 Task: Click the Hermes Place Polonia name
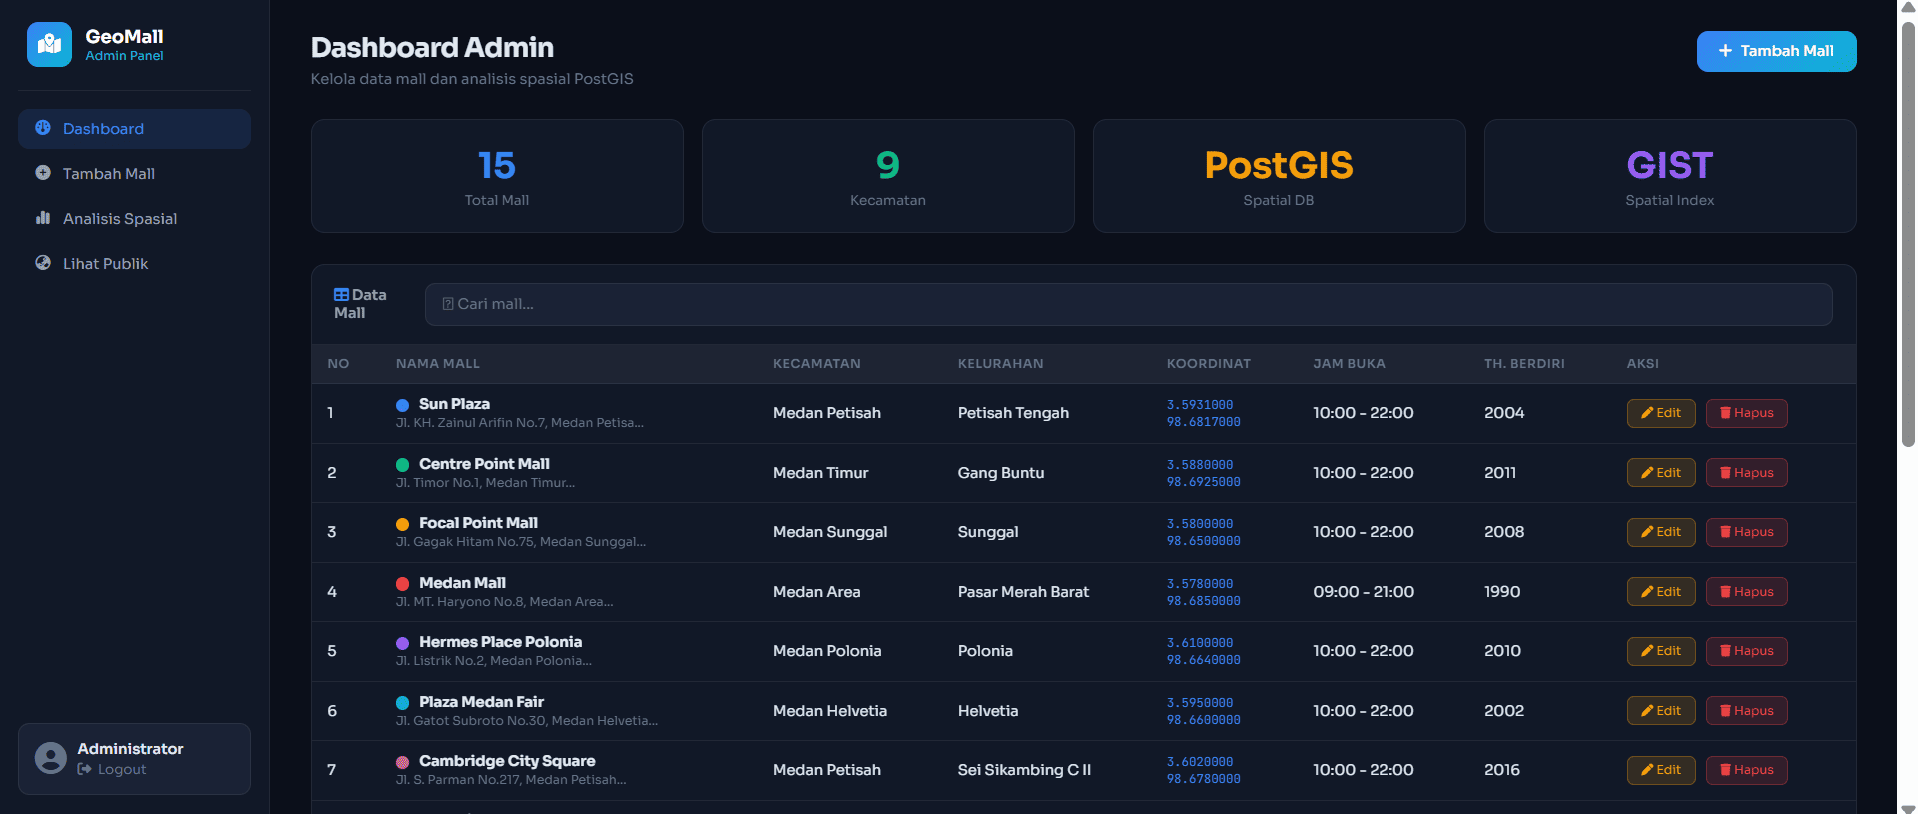click(x=500, y=642)
